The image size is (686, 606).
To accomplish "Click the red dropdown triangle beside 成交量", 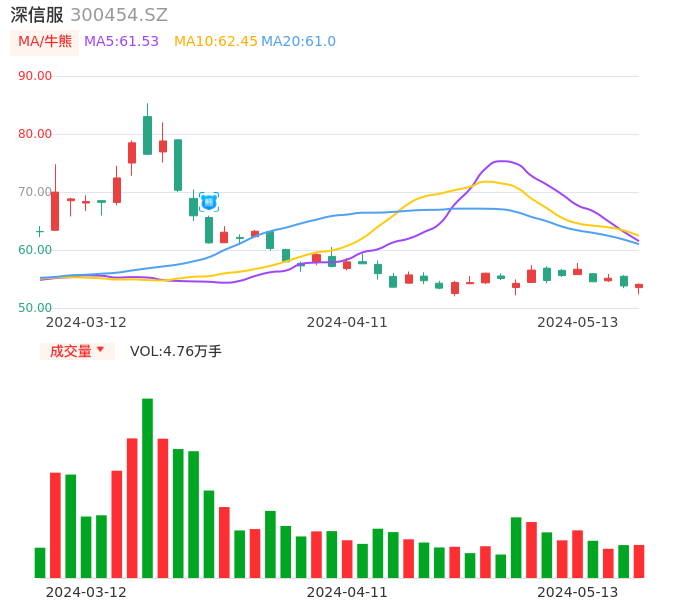I will (x=100, y=350).
